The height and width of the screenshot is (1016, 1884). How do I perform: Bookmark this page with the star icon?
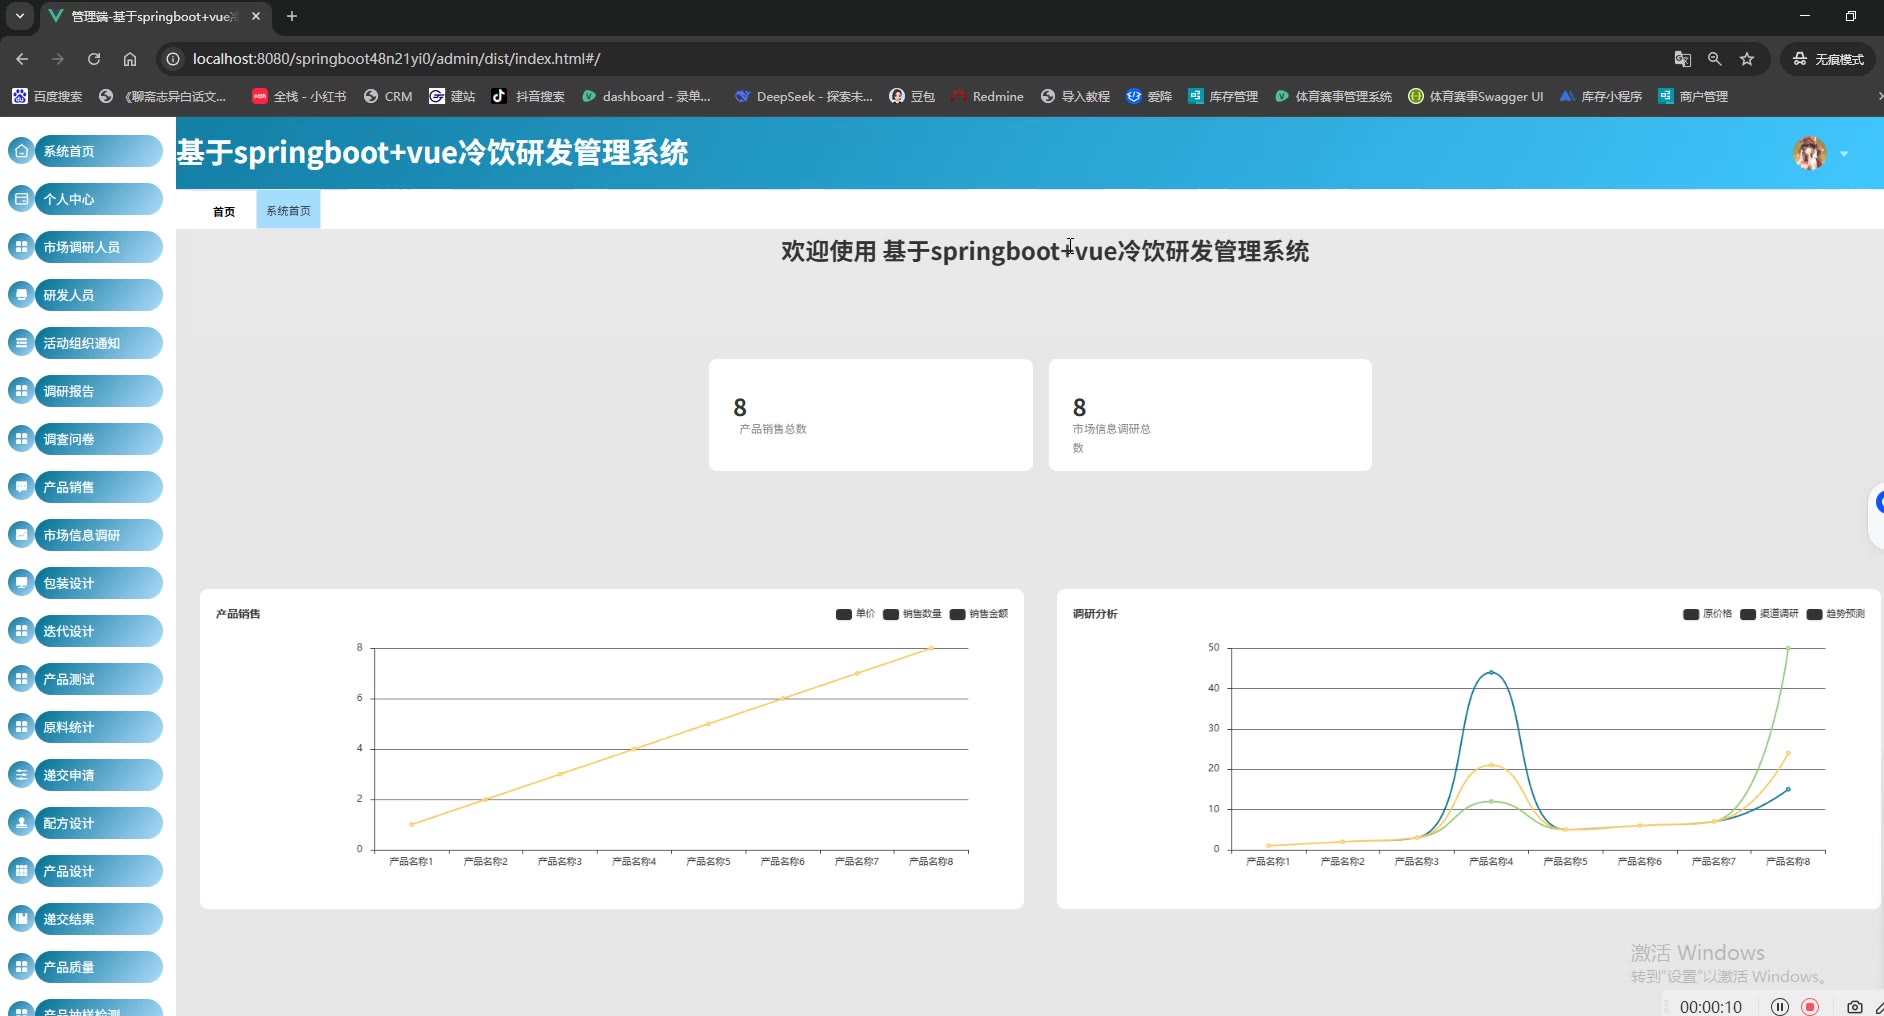(1747, 59)
